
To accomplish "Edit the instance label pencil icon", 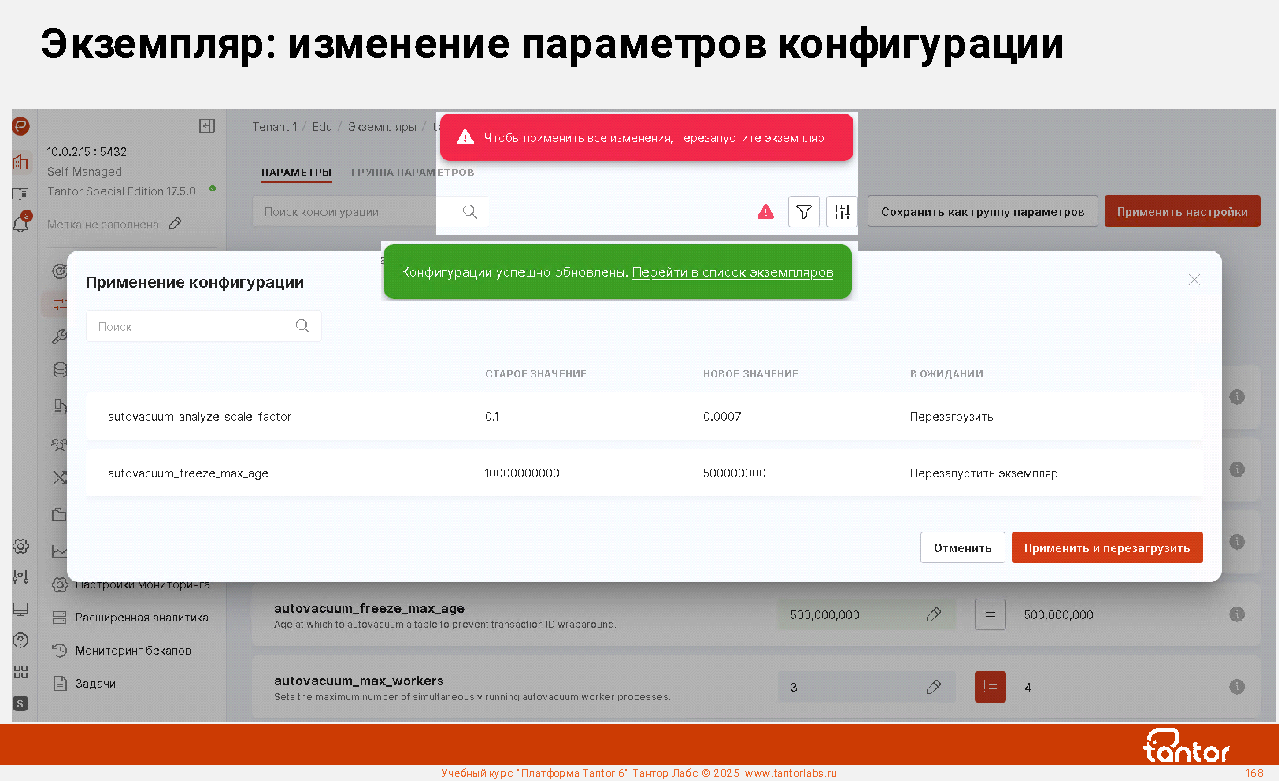I will [176, 224].
